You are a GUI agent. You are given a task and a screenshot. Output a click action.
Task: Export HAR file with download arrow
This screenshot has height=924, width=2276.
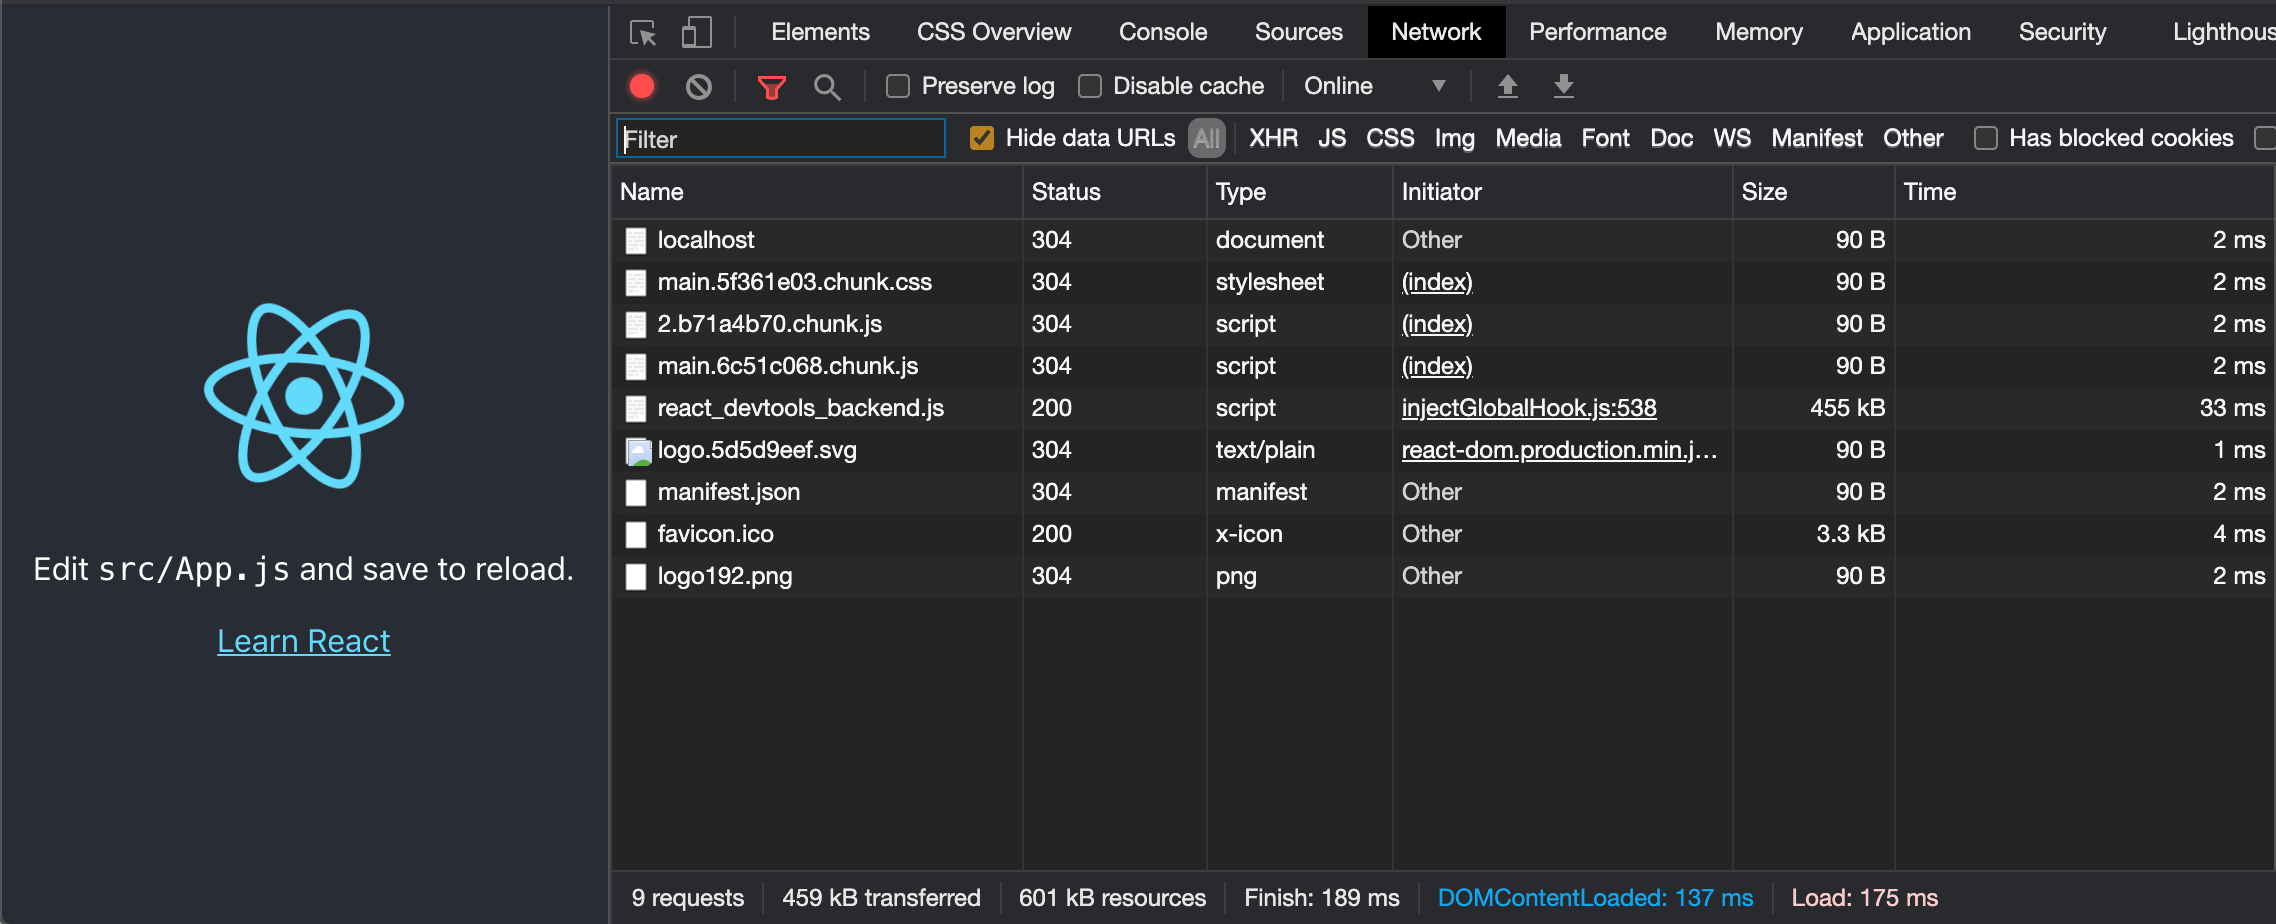pos(1564,86)
